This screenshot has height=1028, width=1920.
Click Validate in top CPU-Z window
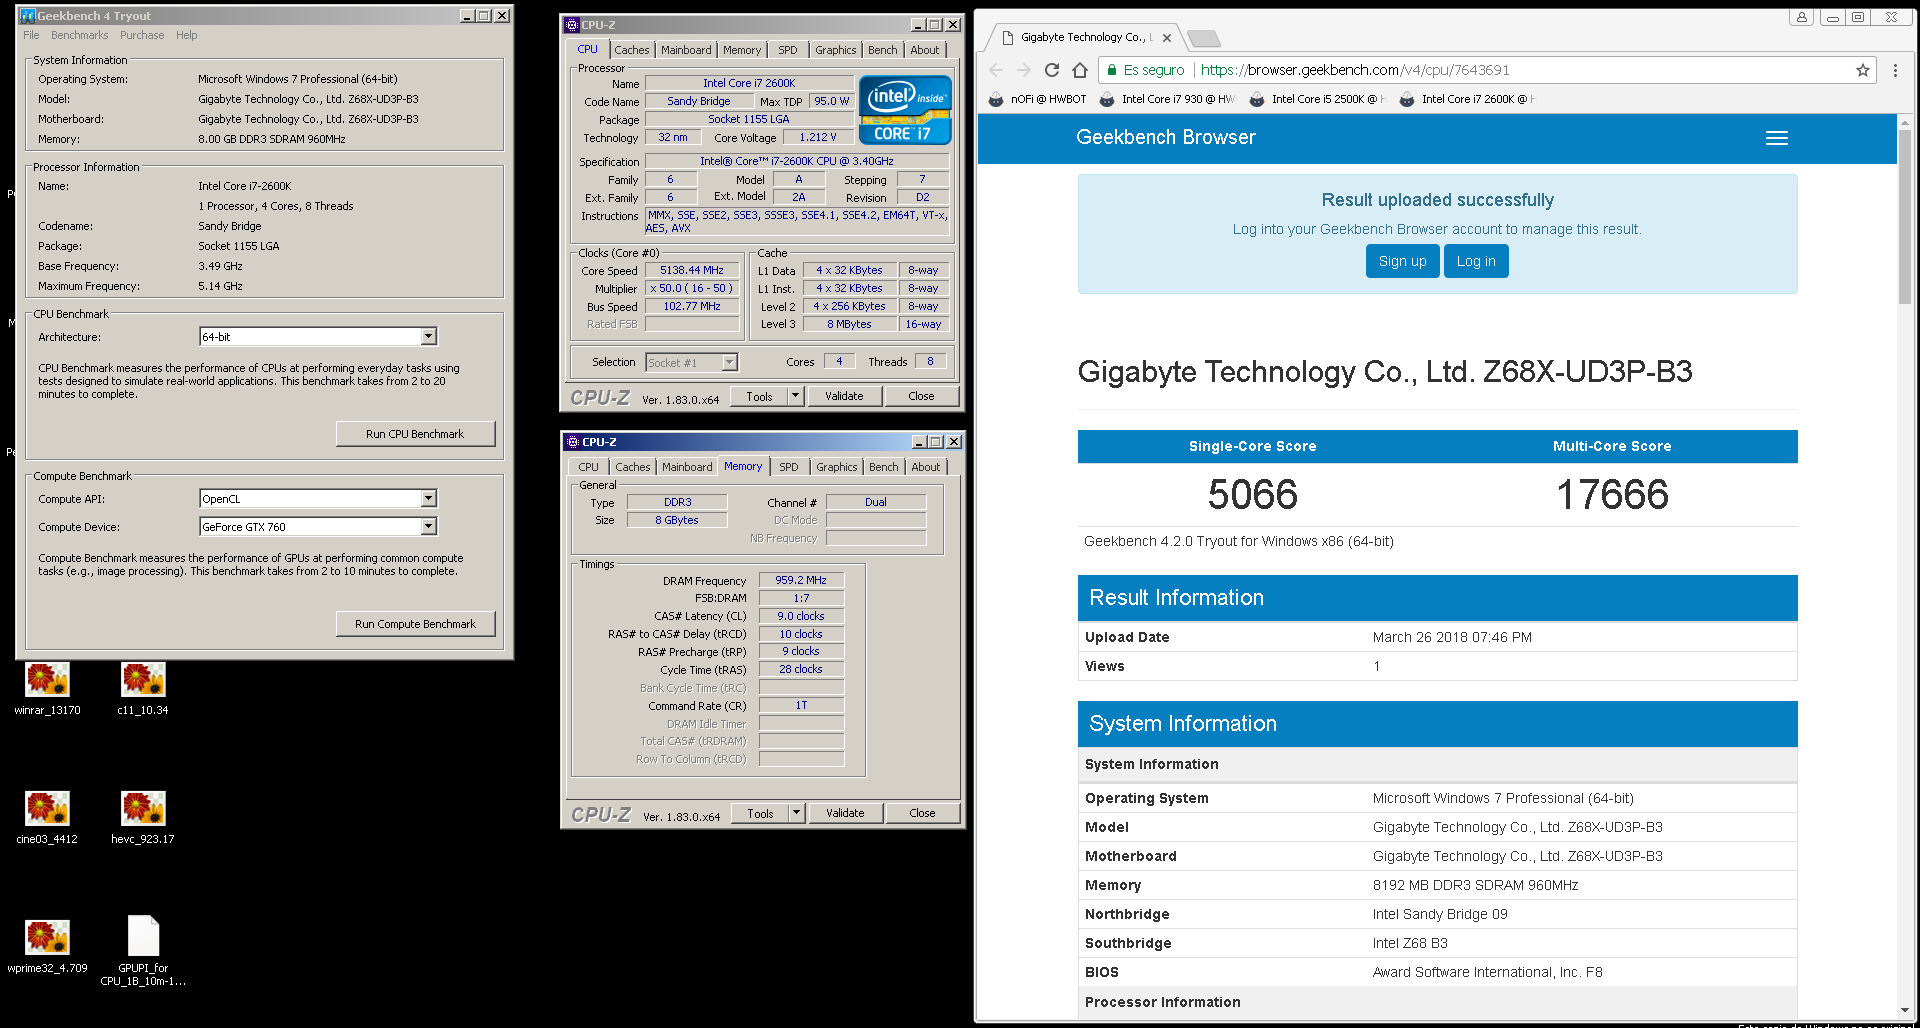tap(844, 396)
